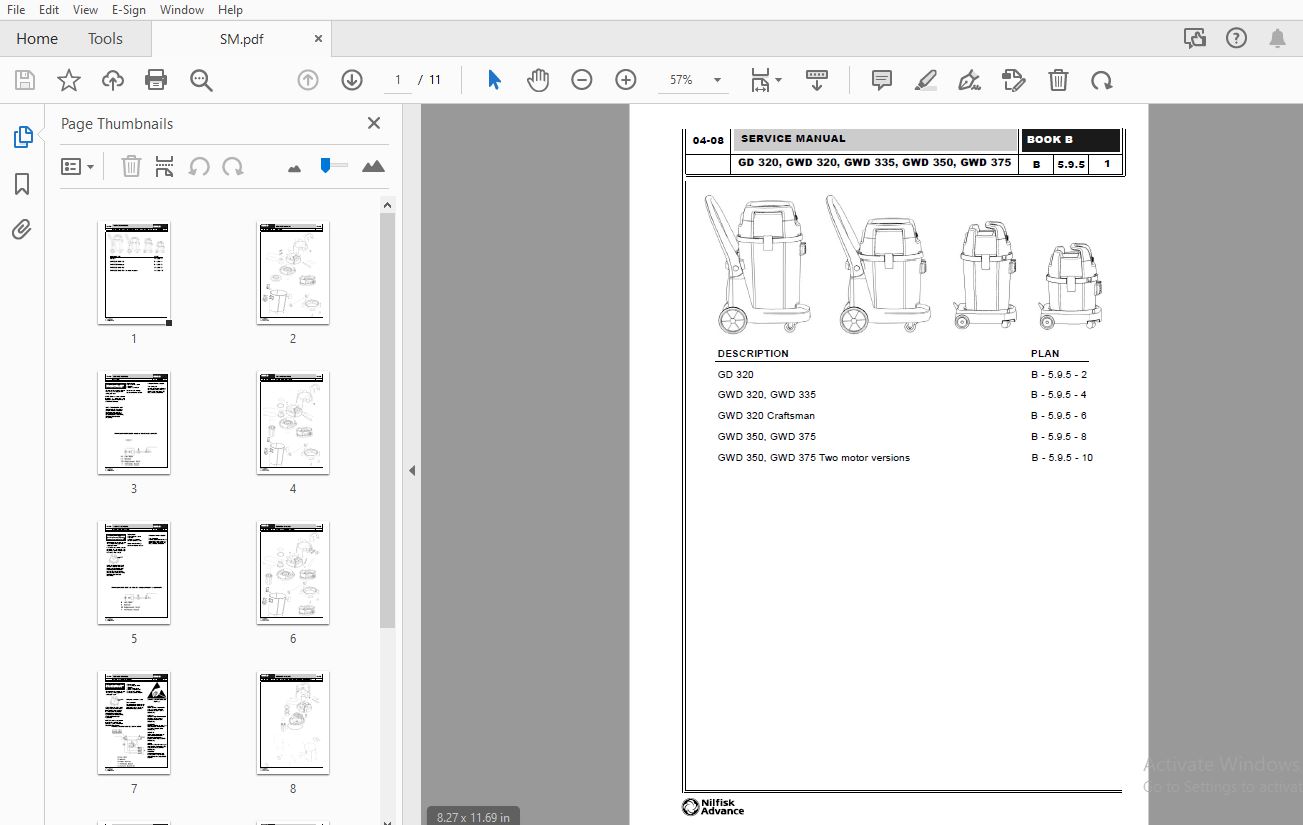1303x825 pixels.
Task: Rotate page clockwise in toolbar
Action: point(1102,80)
